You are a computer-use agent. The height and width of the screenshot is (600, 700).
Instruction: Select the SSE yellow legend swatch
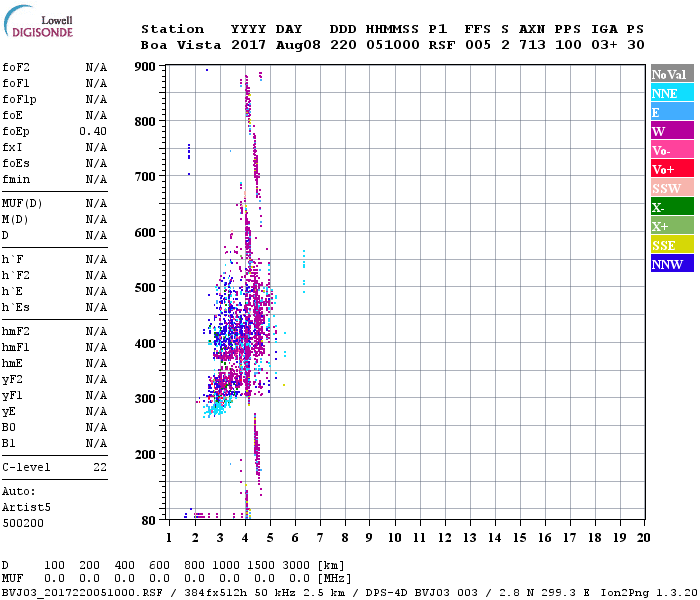(672, 245)
